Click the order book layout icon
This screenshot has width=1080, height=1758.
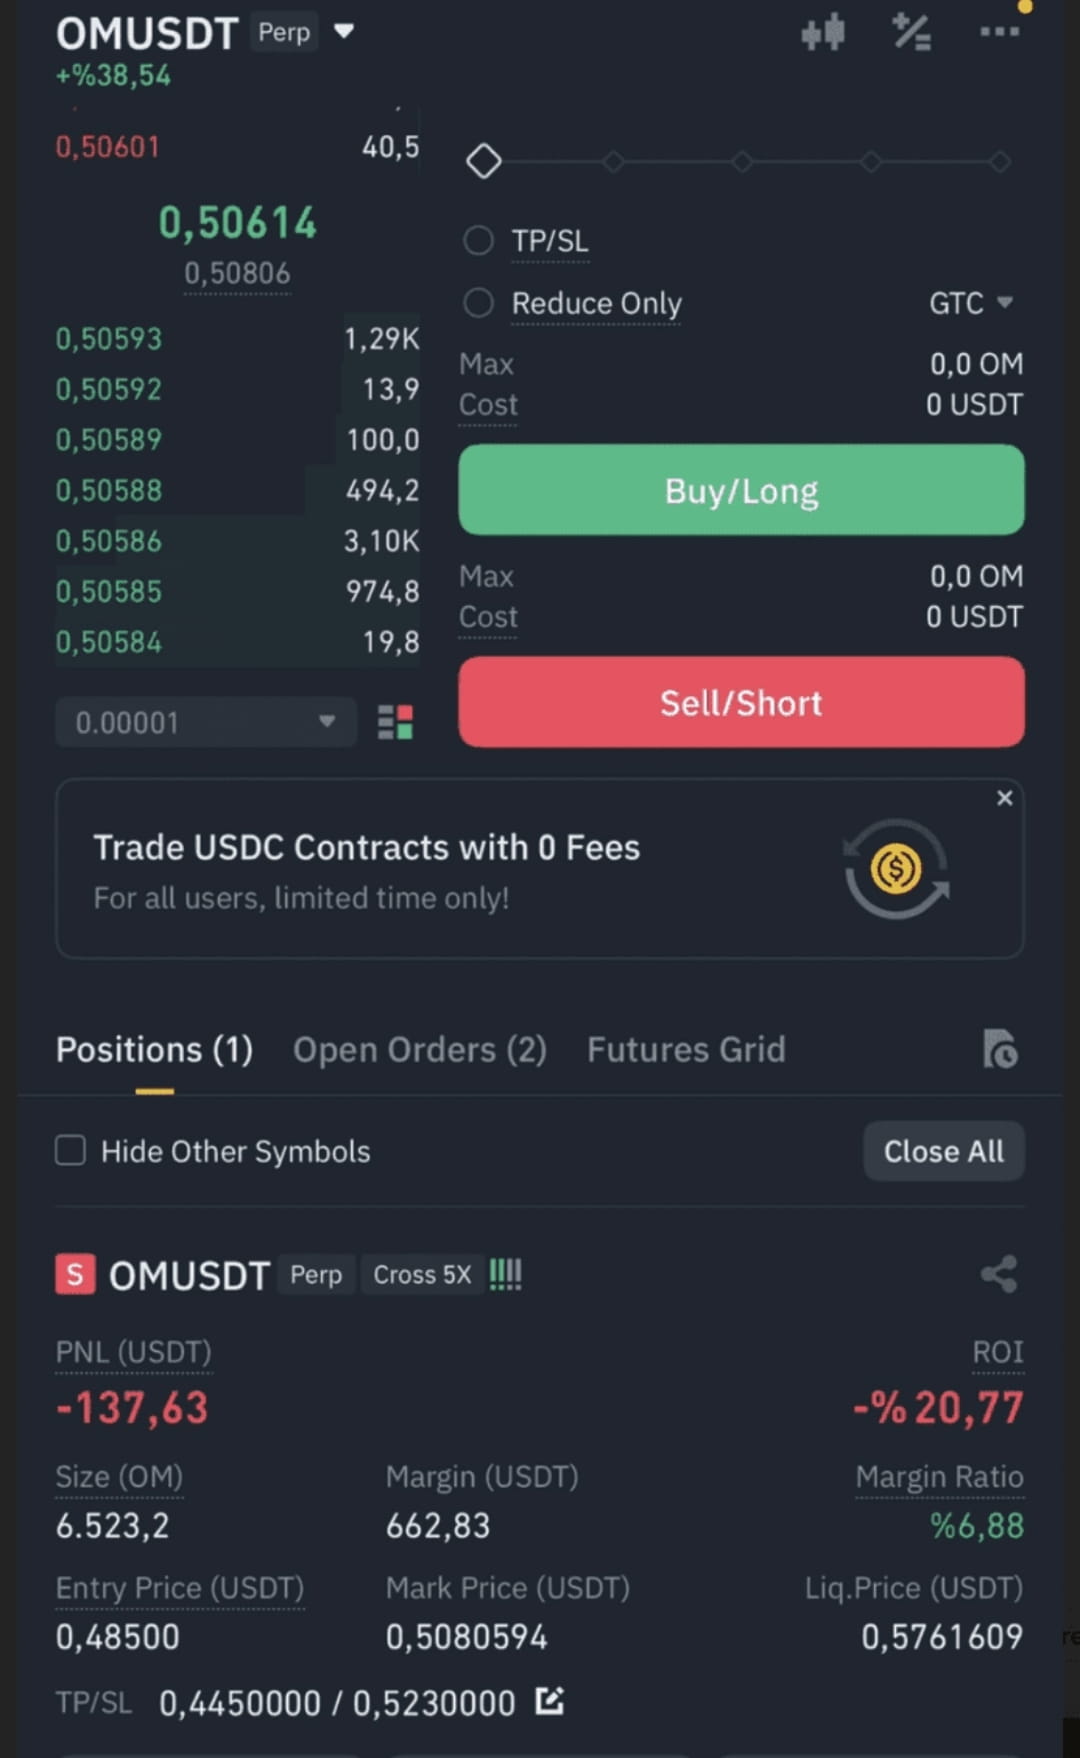pyautogui.click(x=395, y=722)
